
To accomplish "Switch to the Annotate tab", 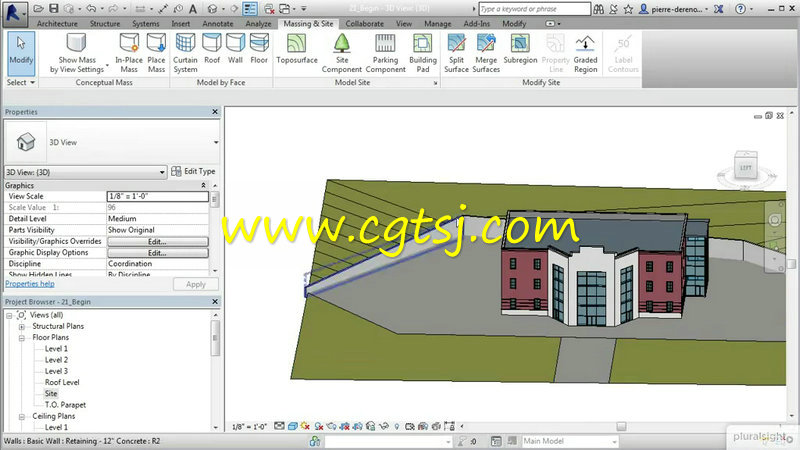I will point(217,23).
